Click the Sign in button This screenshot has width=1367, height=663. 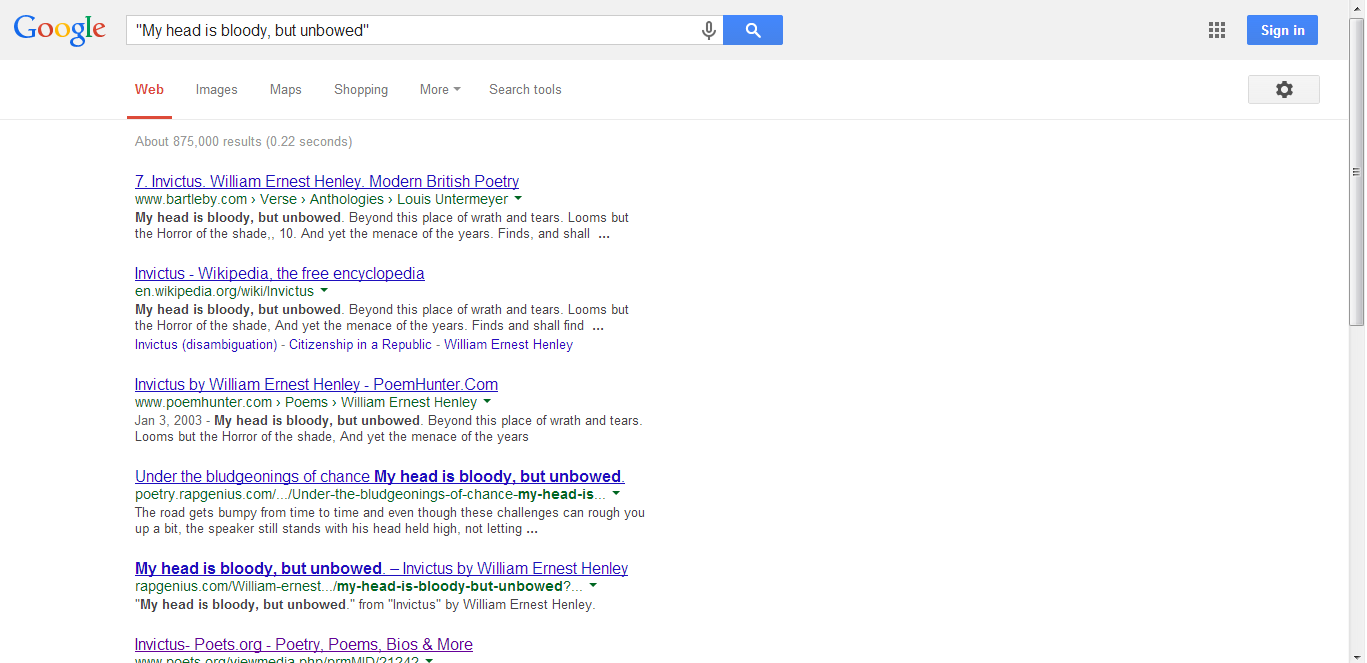click(x=1282, y=30)
